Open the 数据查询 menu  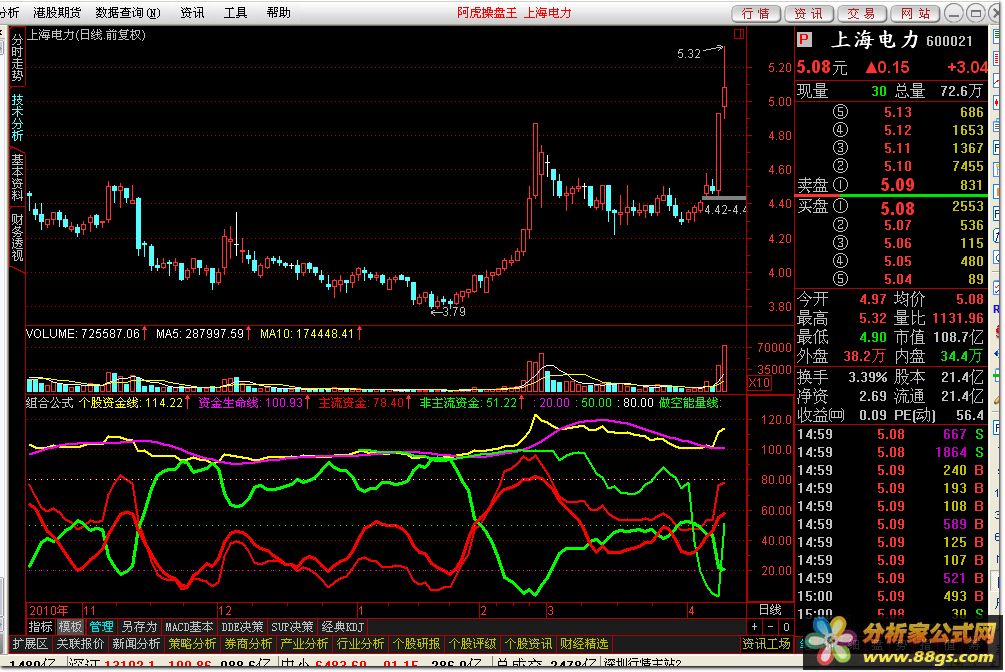coord(128,12)
